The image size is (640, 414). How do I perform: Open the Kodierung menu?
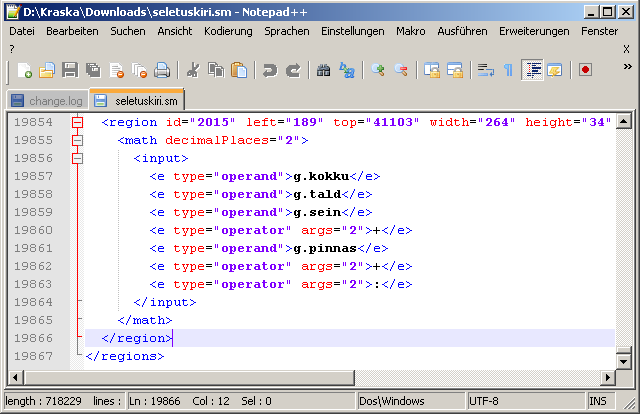[228, 31]
